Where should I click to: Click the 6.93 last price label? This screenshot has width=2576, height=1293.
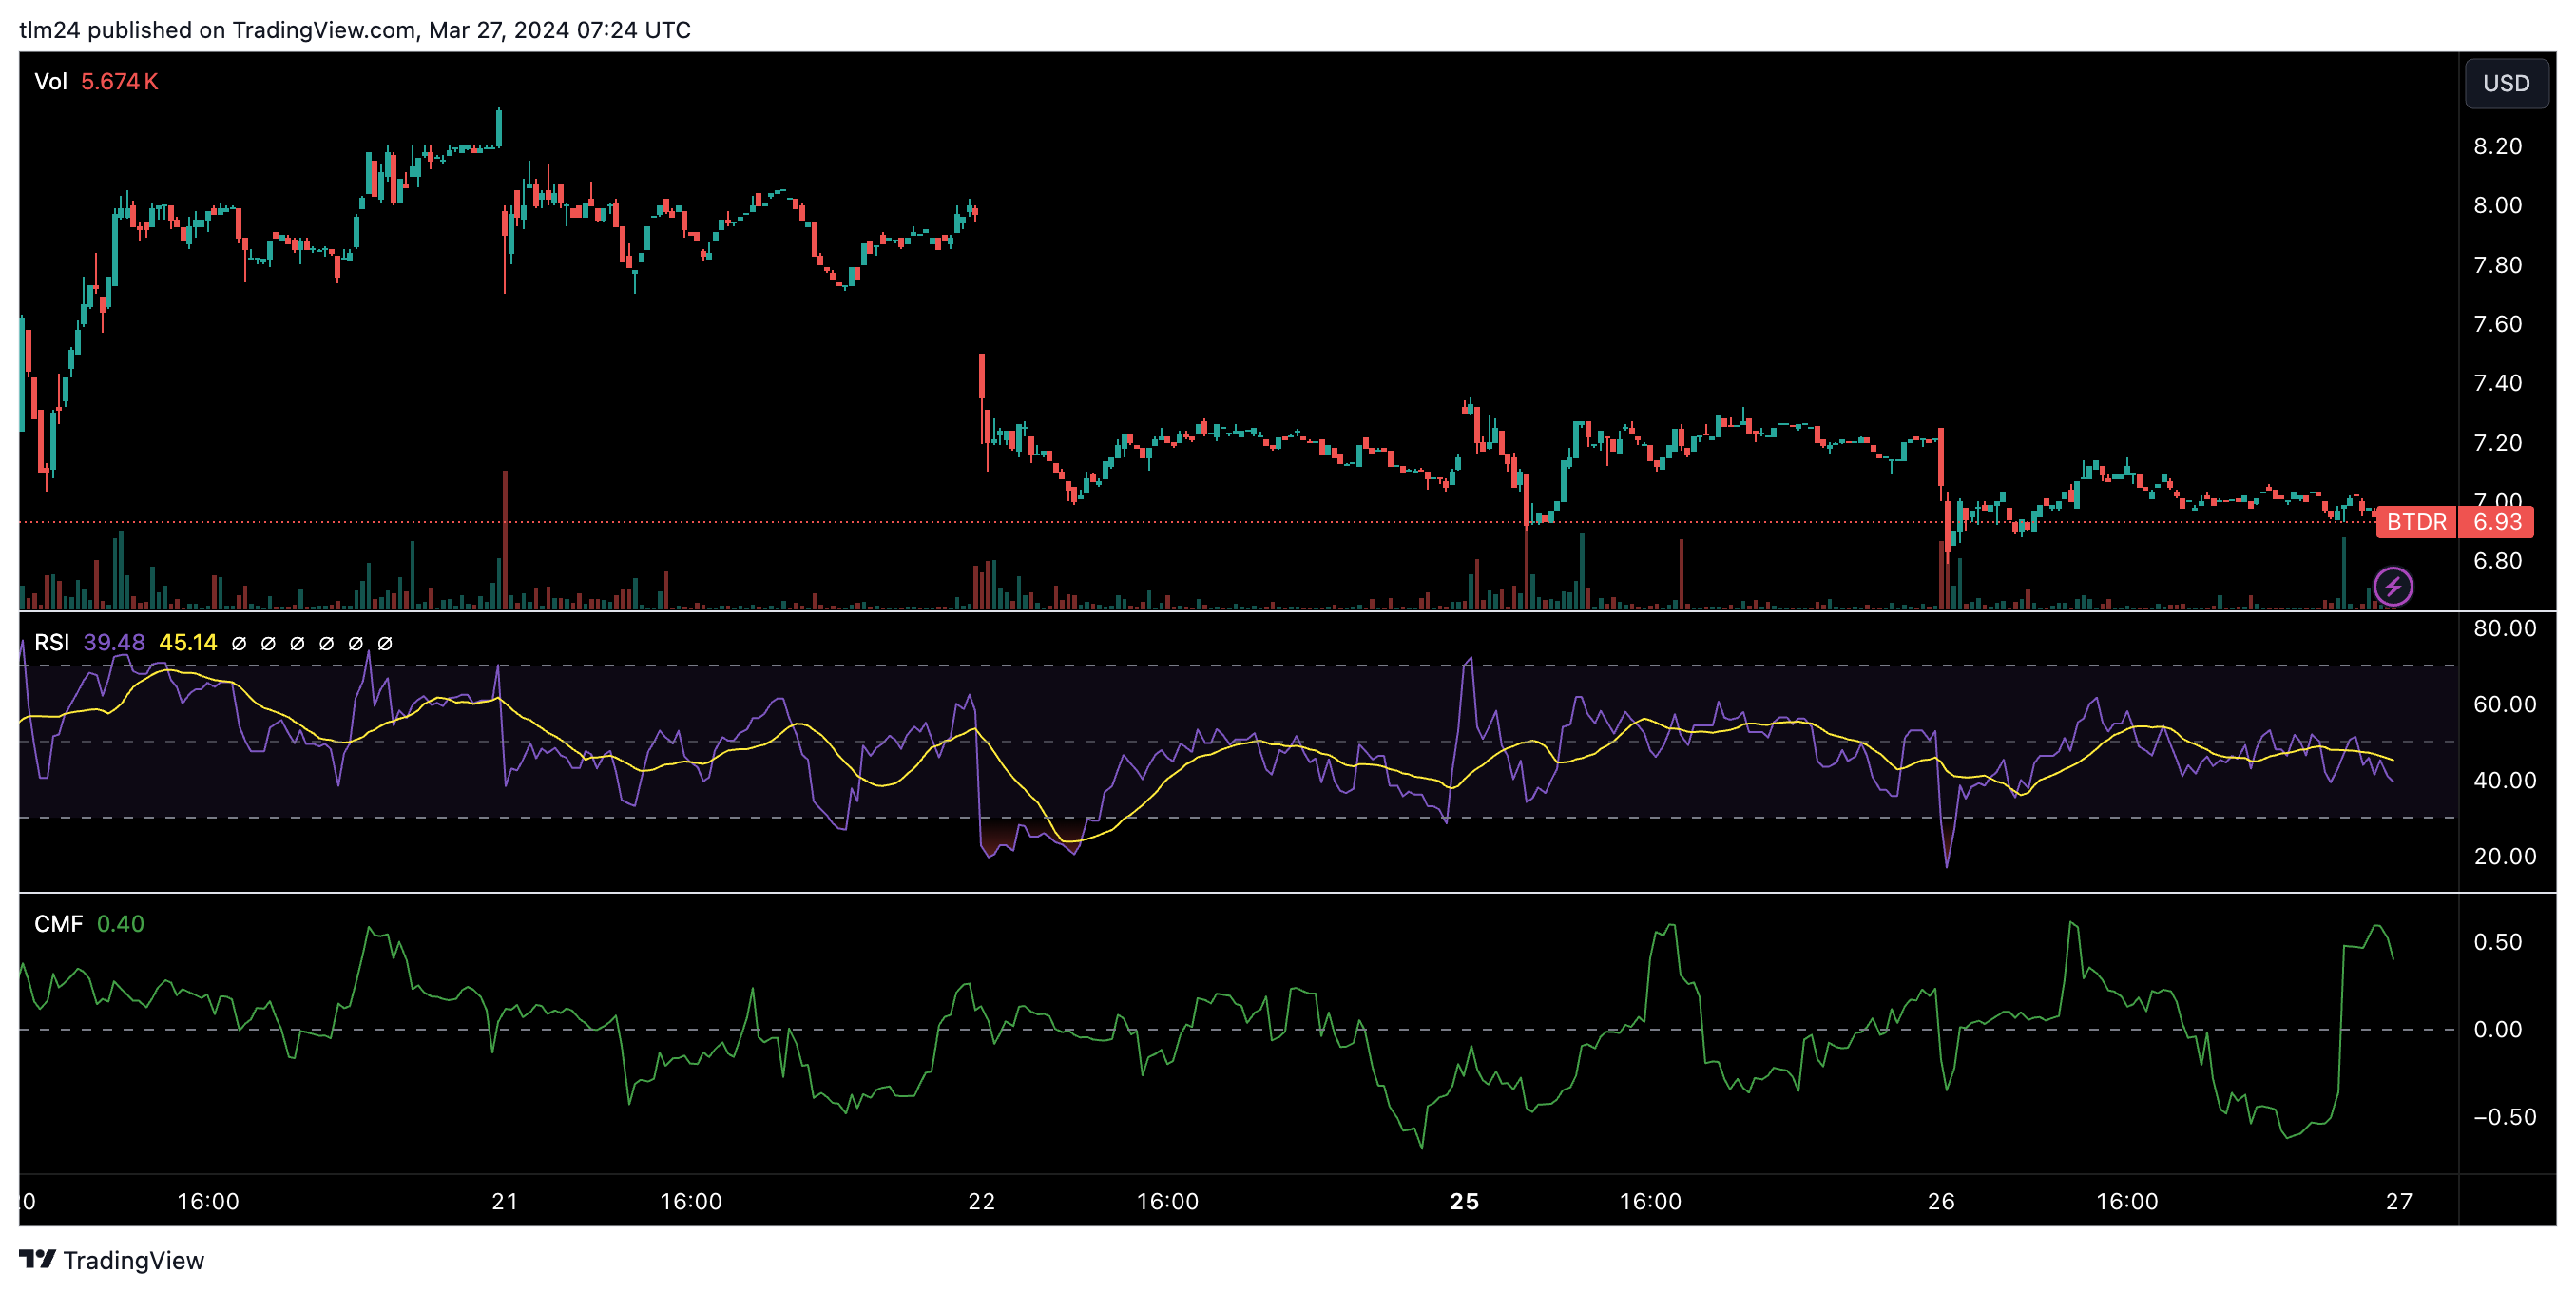[x=2496, y=521]
